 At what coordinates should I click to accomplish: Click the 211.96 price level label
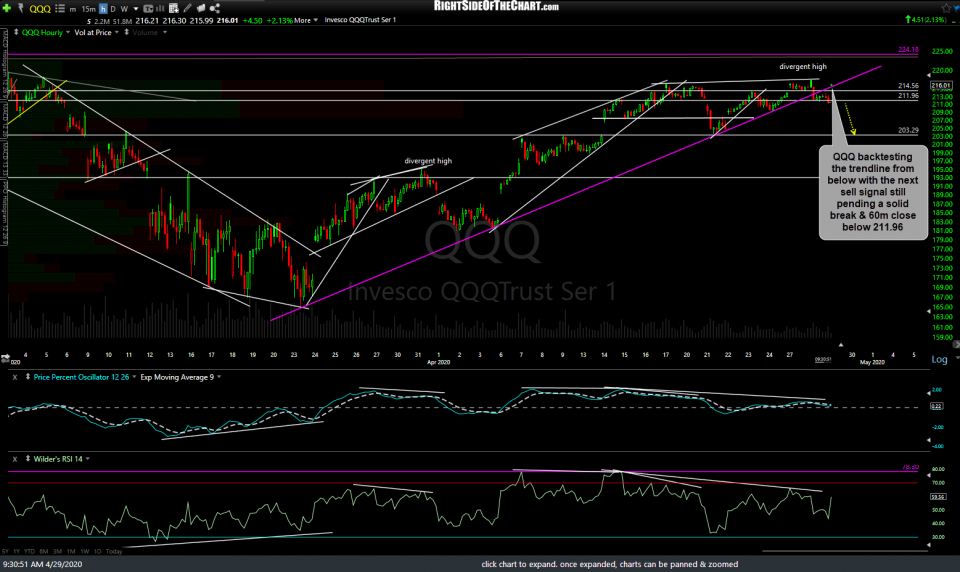[908, 96]
